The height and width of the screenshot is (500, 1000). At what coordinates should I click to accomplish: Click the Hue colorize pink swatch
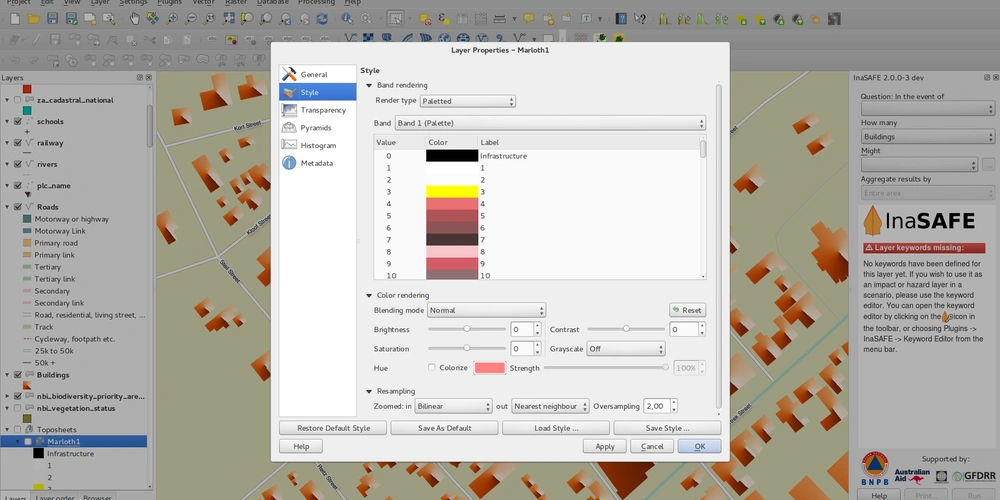point(489,368)
